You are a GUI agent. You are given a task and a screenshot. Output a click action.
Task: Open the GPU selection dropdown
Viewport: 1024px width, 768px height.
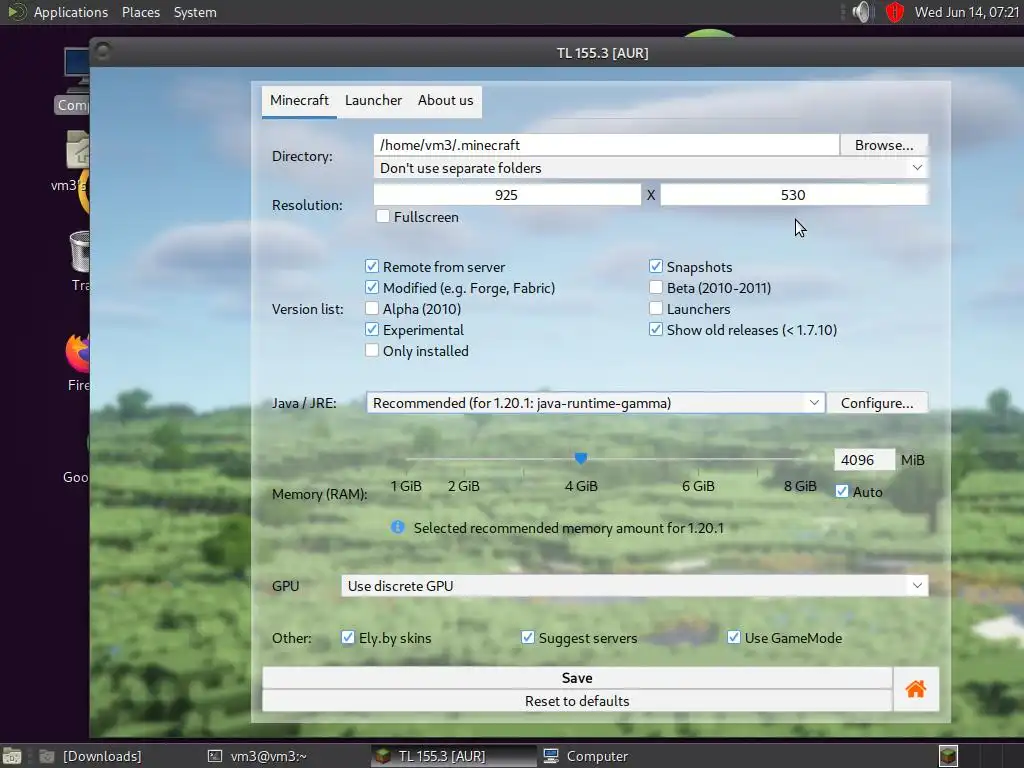pos(634,586)
